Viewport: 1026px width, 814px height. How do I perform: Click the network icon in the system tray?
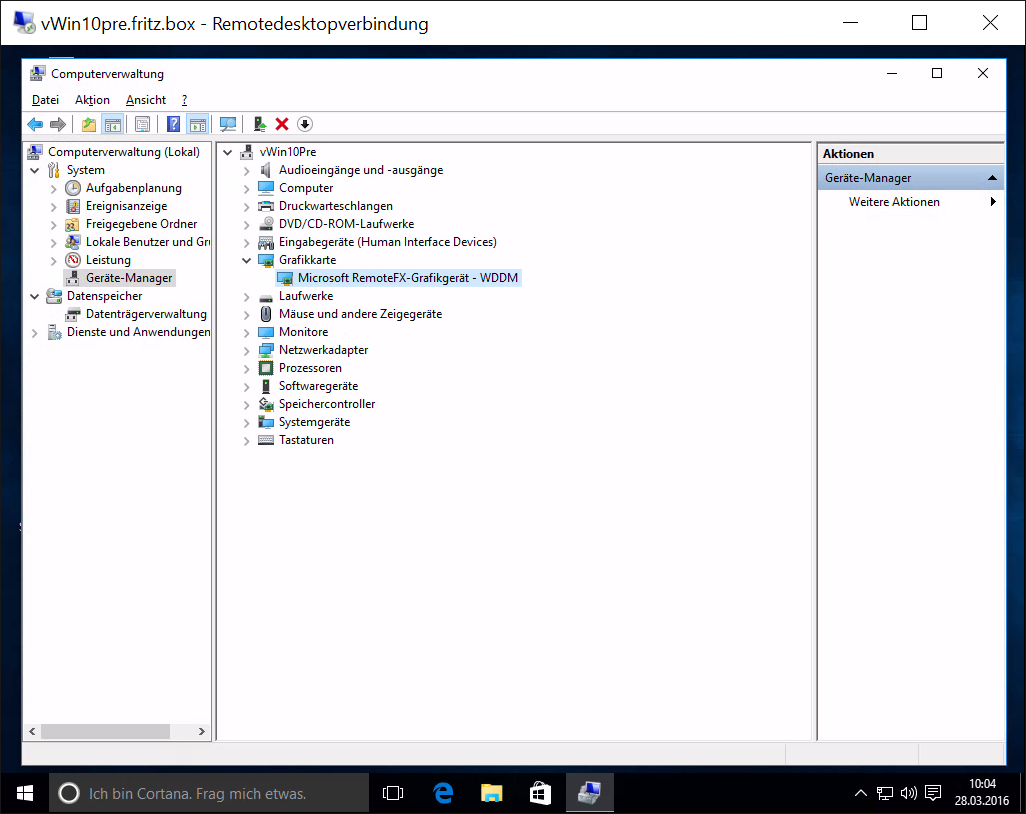click(x=885, y=793)
